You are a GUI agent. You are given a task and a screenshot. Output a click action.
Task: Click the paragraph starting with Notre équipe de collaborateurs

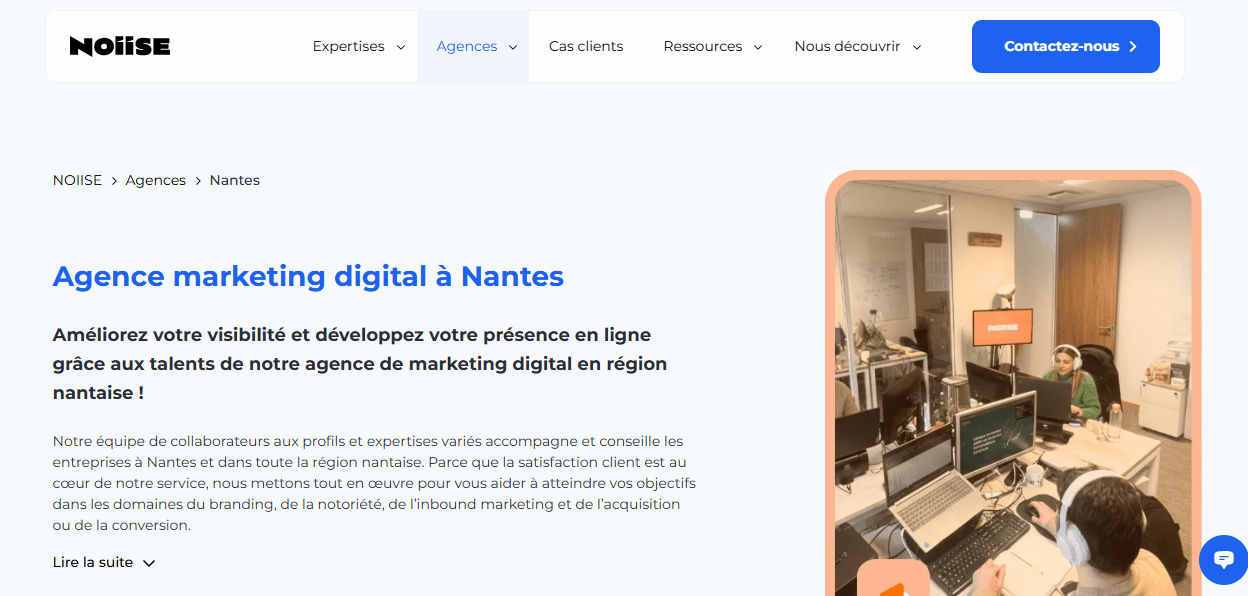point(374,483)
